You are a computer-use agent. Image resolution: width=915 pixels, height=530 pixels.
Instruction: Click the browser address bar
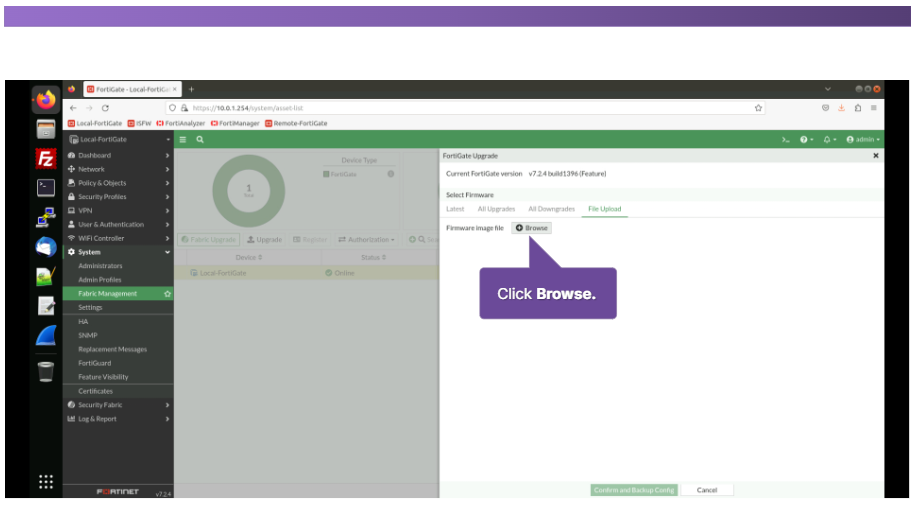point(467,108)
